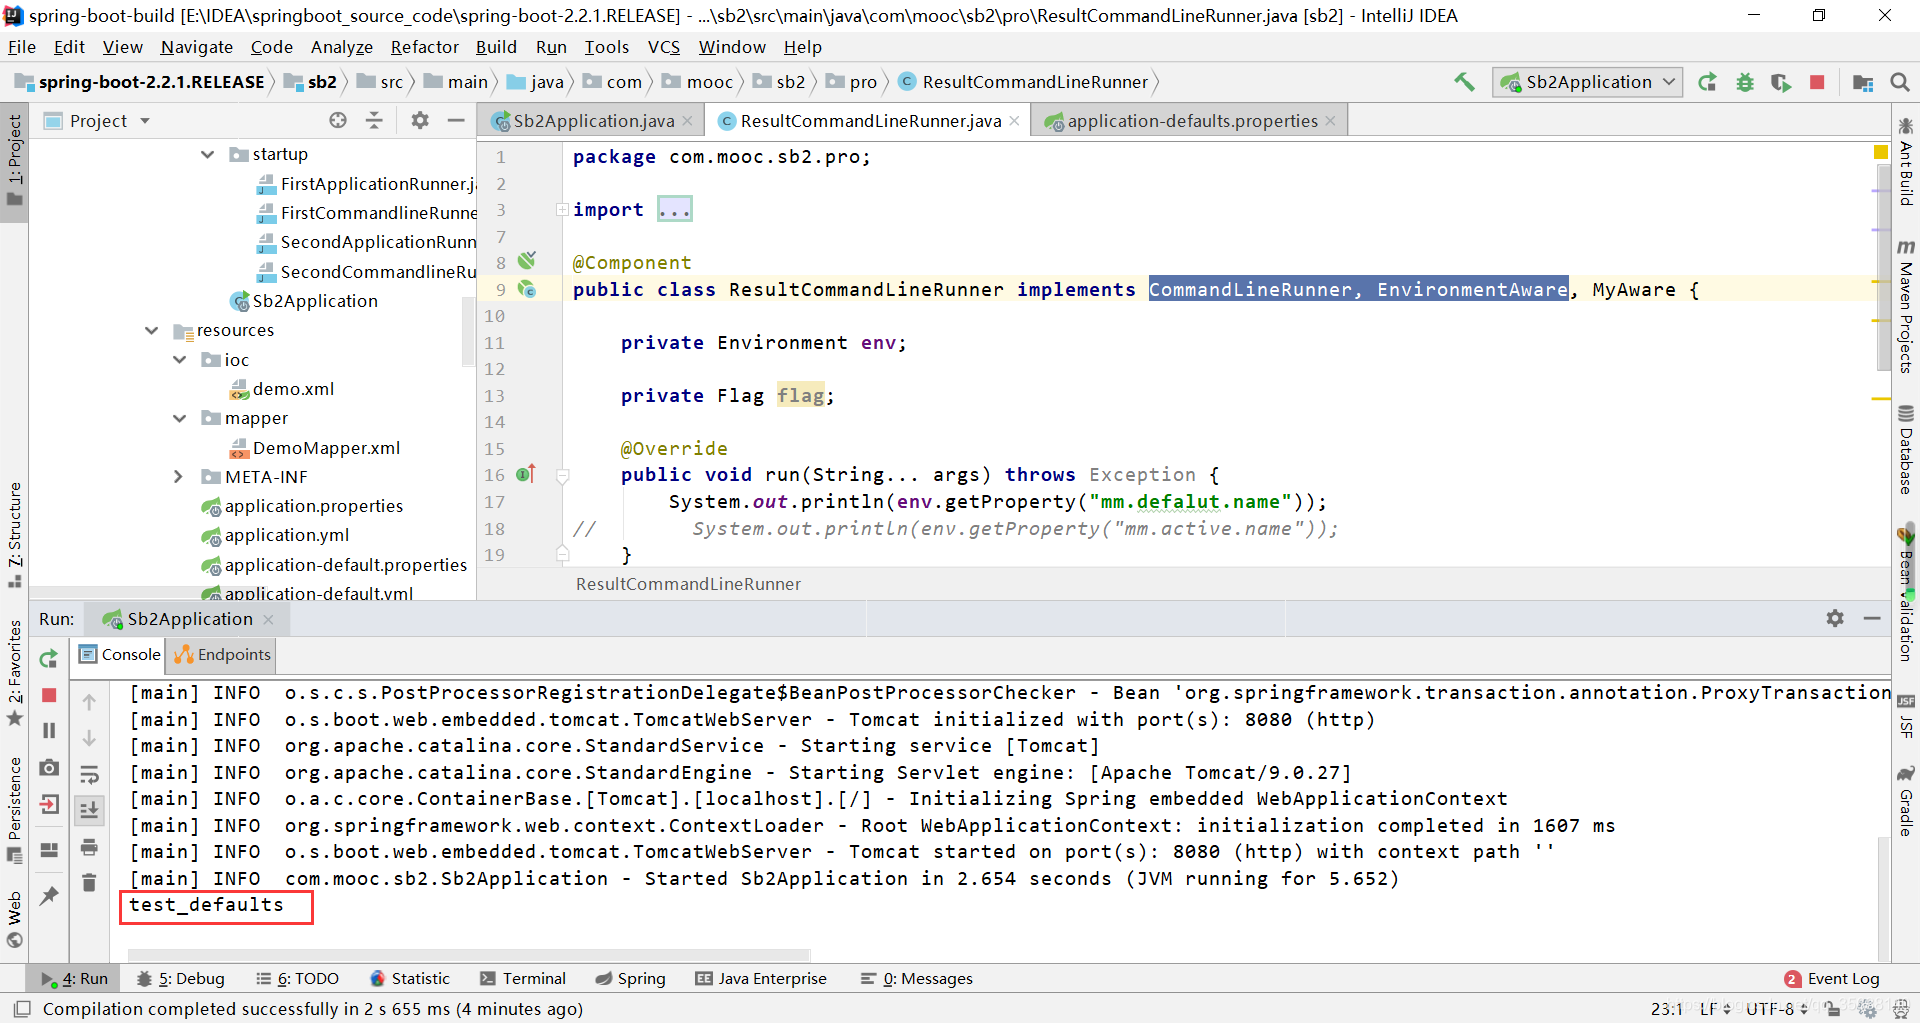Open Run panel settings gear

tap(1835, 618)
